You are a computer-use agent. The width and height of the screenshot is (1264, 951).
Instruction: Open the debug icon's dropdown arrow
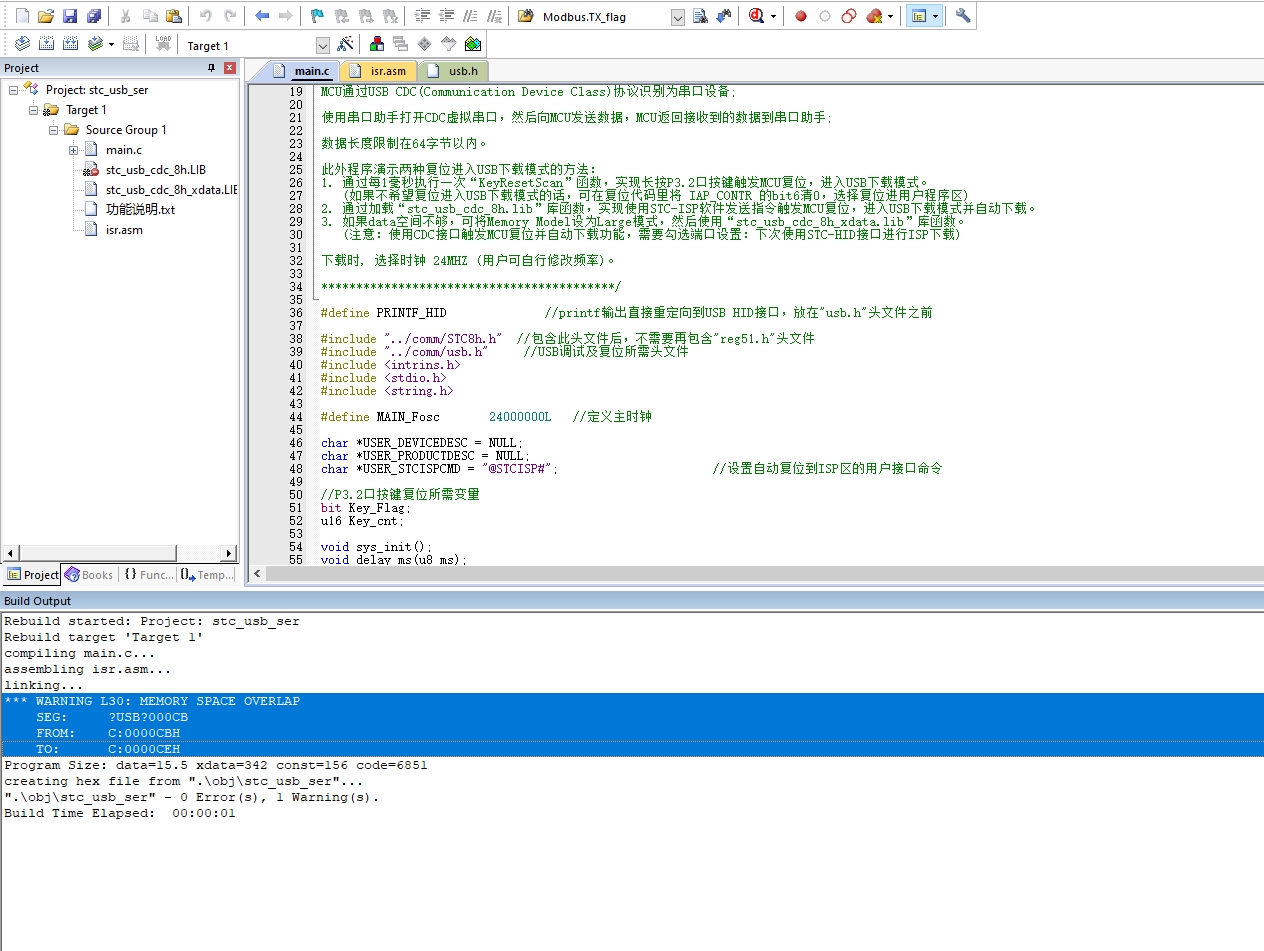[773, 16]
